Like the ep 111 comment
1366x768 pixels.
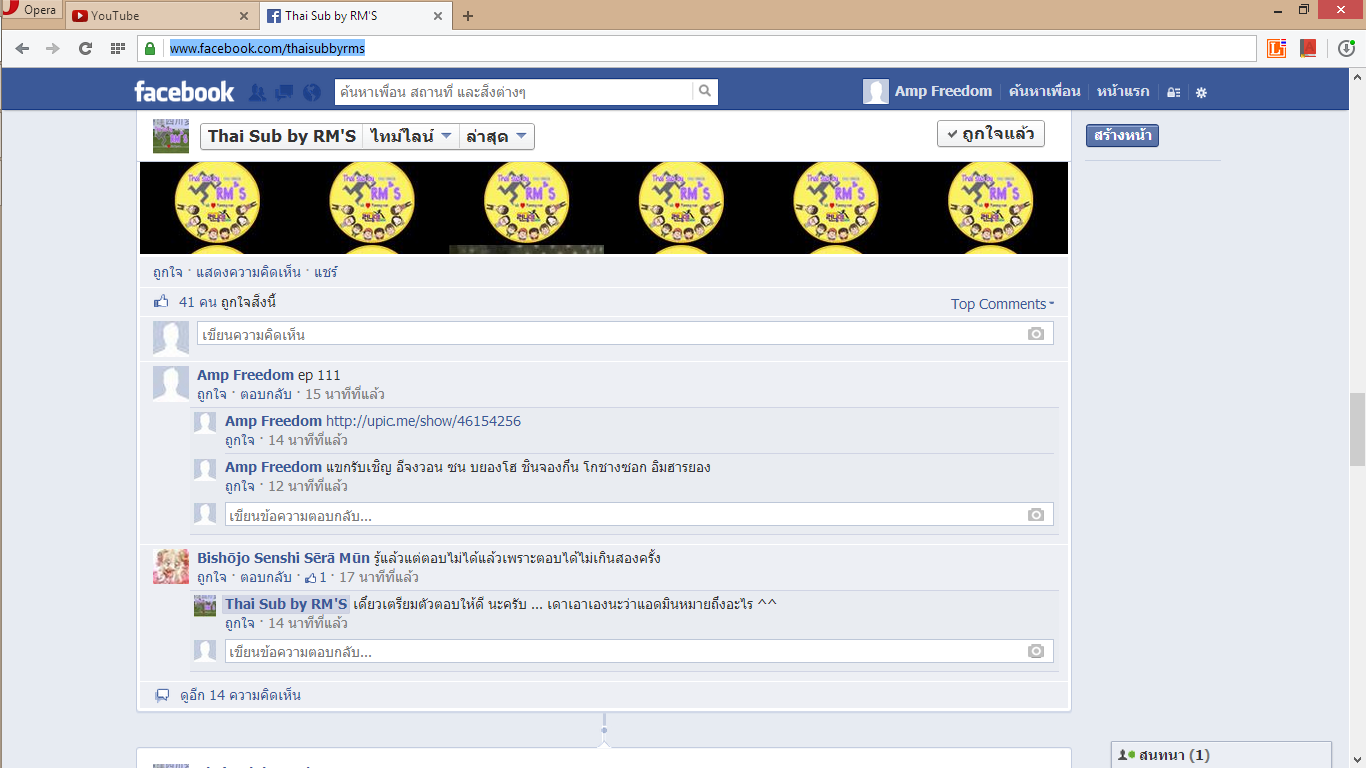click(212, 394)
